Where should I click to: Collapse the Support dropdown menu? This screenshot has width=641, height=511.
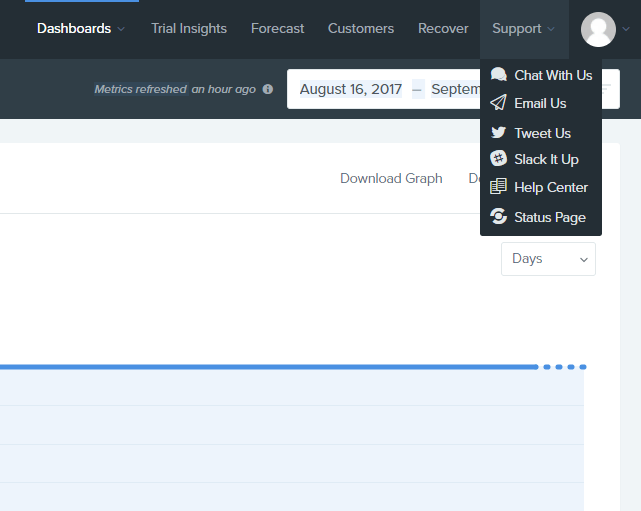coord(523,29)
